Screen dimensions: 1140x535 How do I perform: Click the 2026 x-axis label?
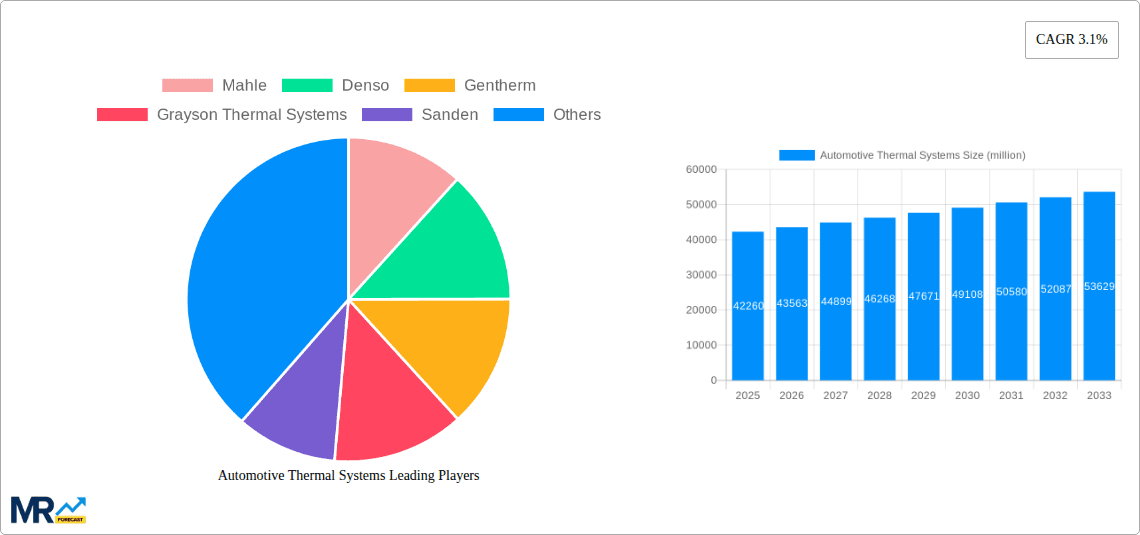[x=792, y=395]
